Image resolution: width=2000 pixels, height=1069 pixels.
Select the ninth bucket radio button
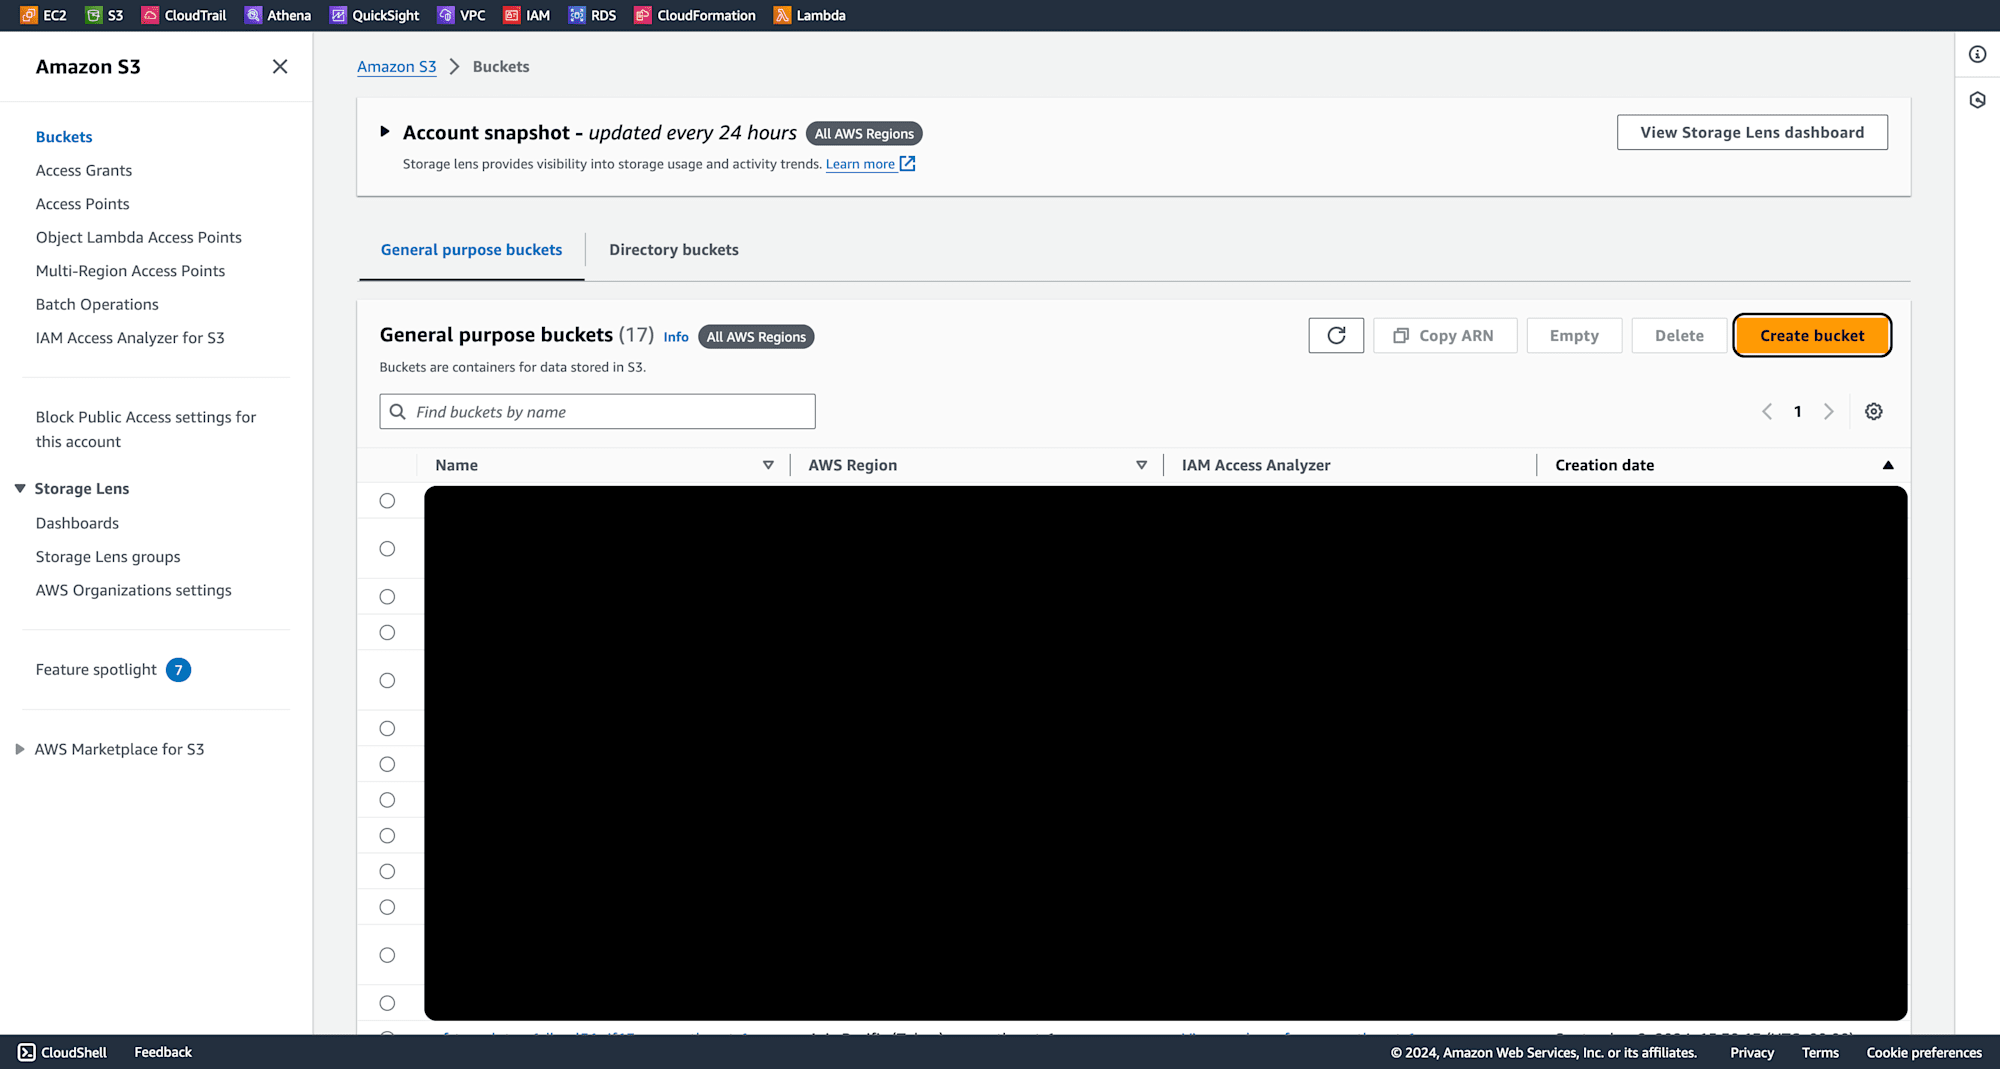tap(387, 836)
